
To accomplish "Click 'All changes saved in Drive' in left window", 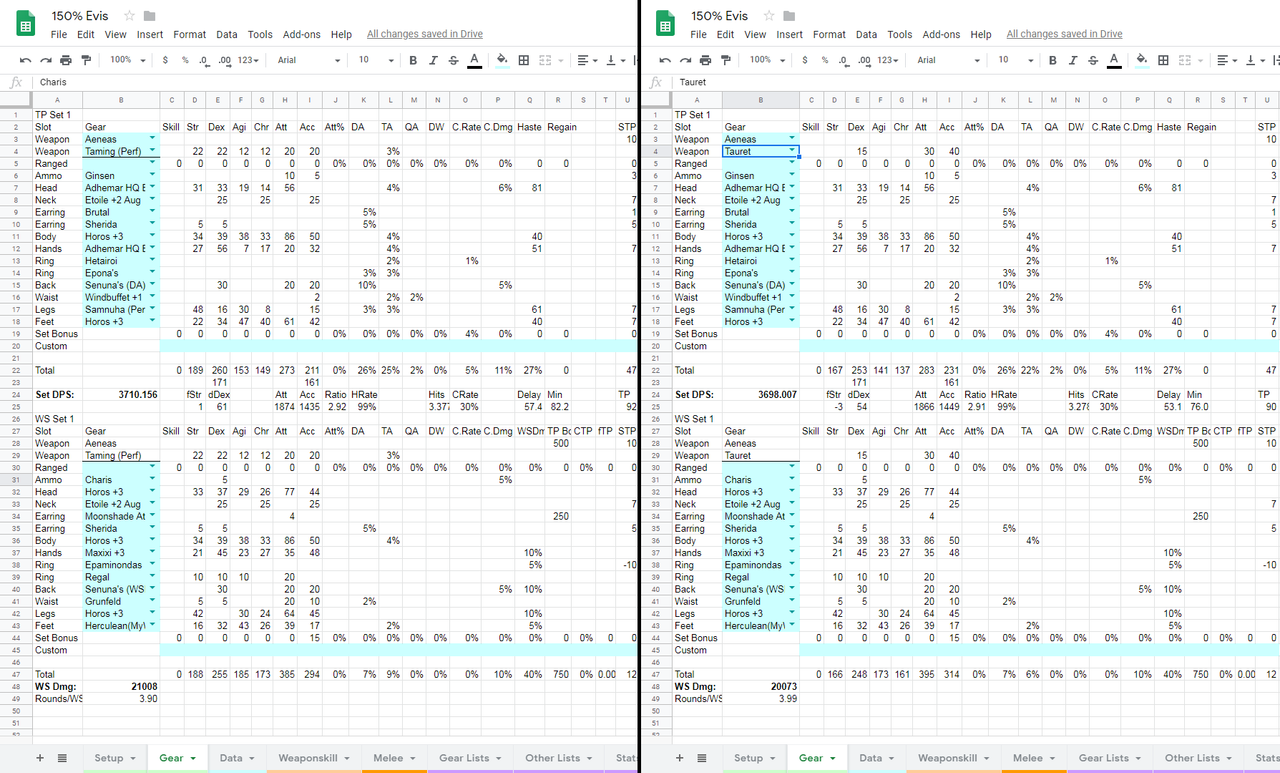I will point(424,34).
